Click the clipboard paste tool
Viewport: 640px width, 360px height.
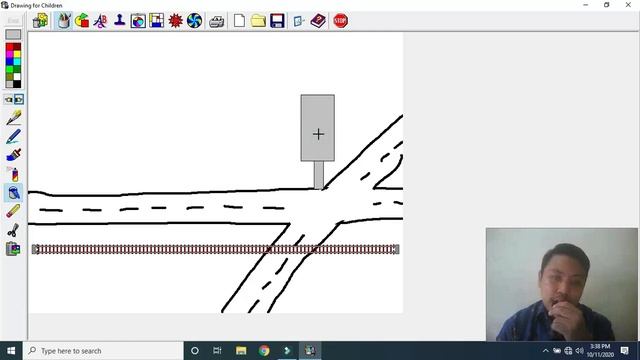click(x=13, y=249)
